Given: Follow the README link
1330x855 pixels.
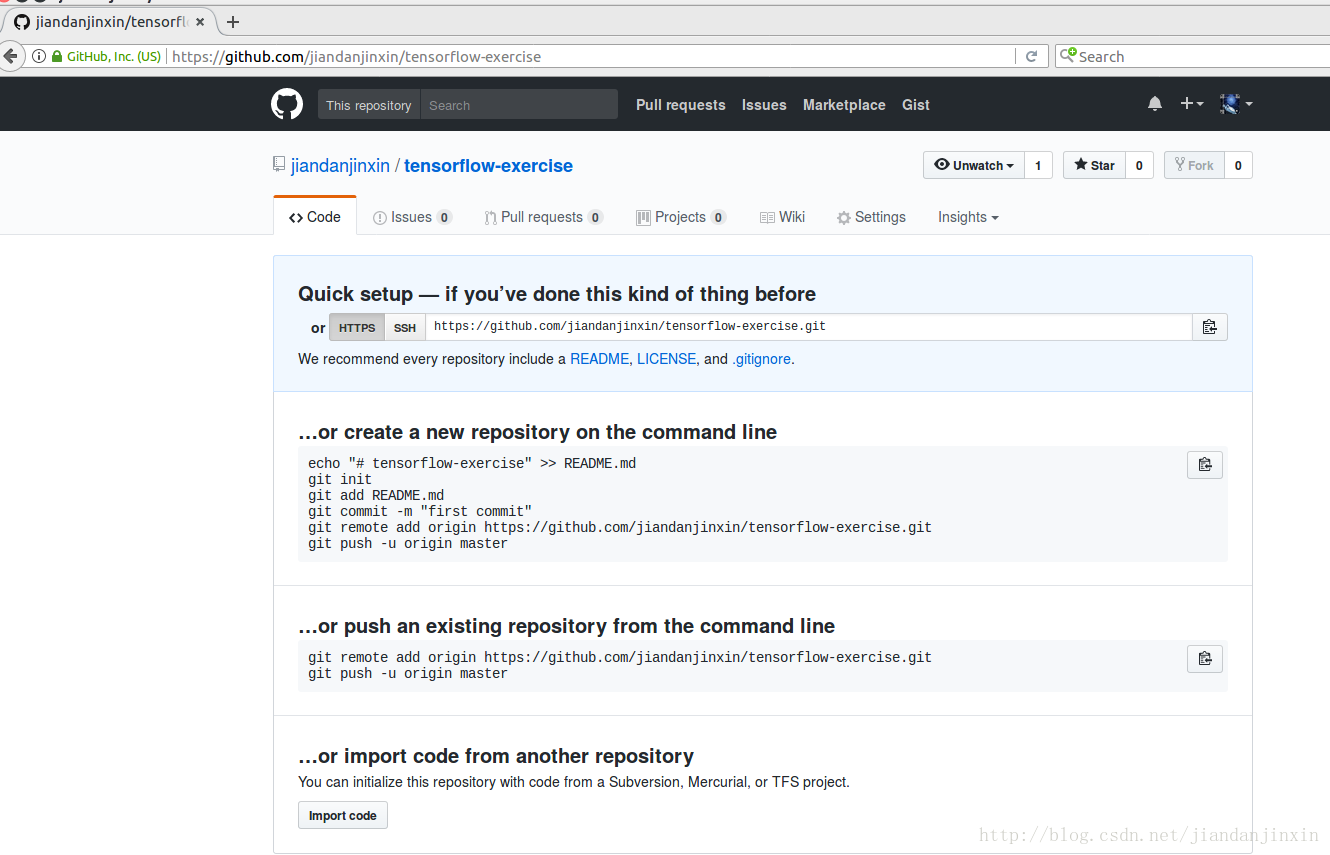Looking at the screenshot, I should pyautogui.click(x=599, y=359).
